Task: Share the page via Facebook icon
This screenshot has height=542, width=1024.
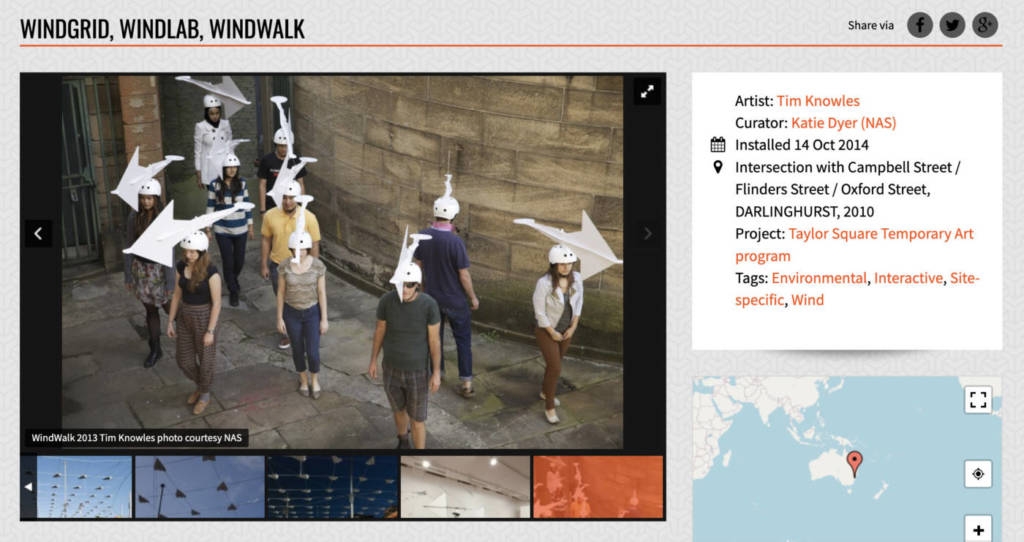Action: 920,25
